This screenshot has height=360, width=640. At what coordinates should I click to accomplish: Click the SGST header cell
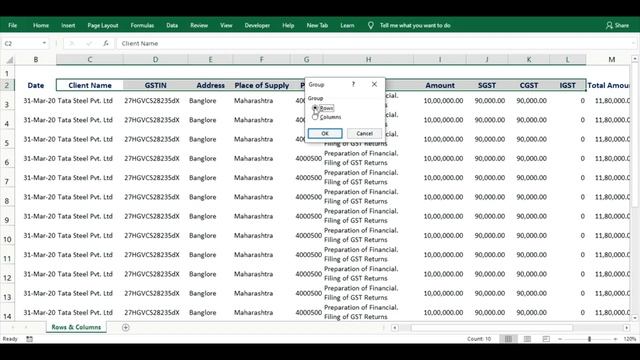487,85
